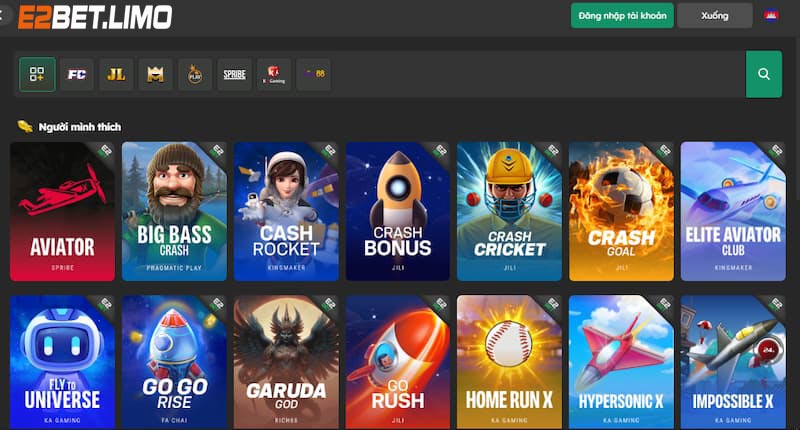Click the corner badge on Hypersonic X card
Viewport: 800px width, 430px height.
664,304
